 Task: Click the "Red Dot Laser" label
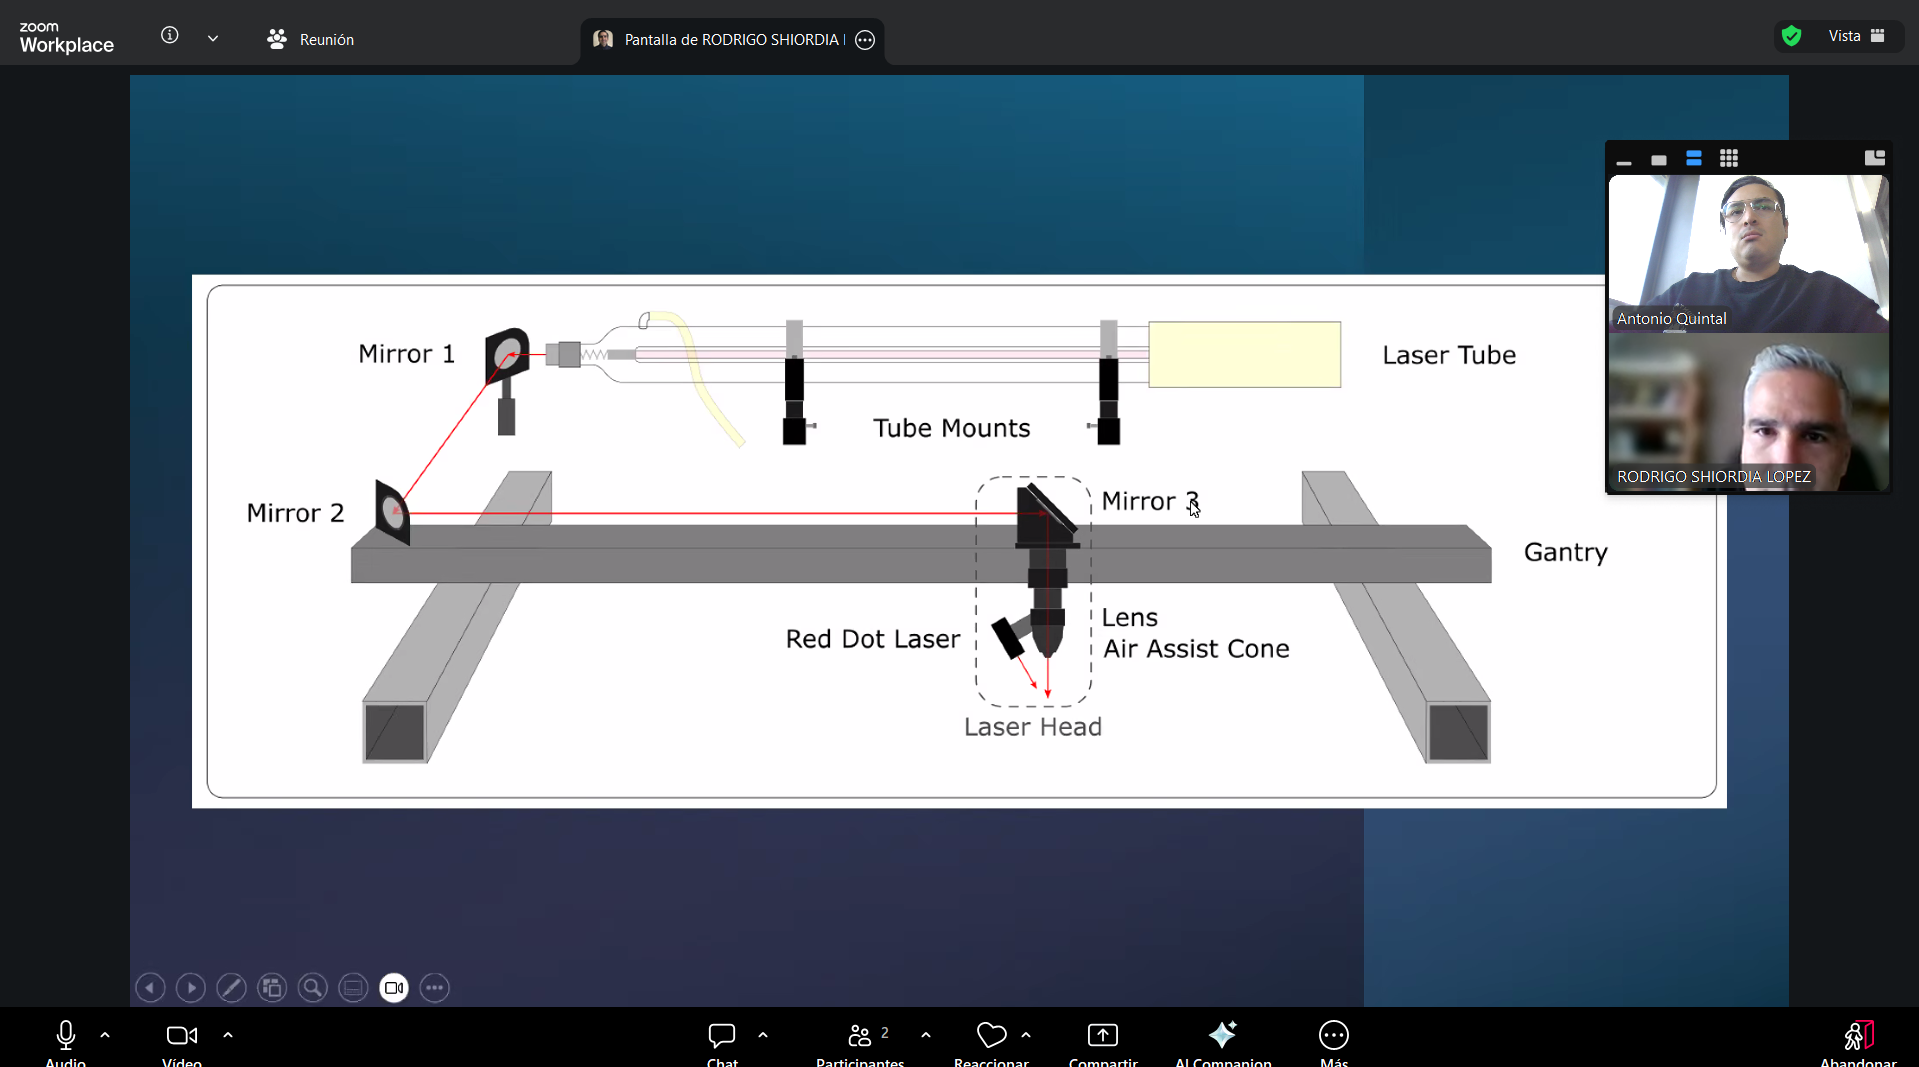pyautogui.click(x=872, y=639)
